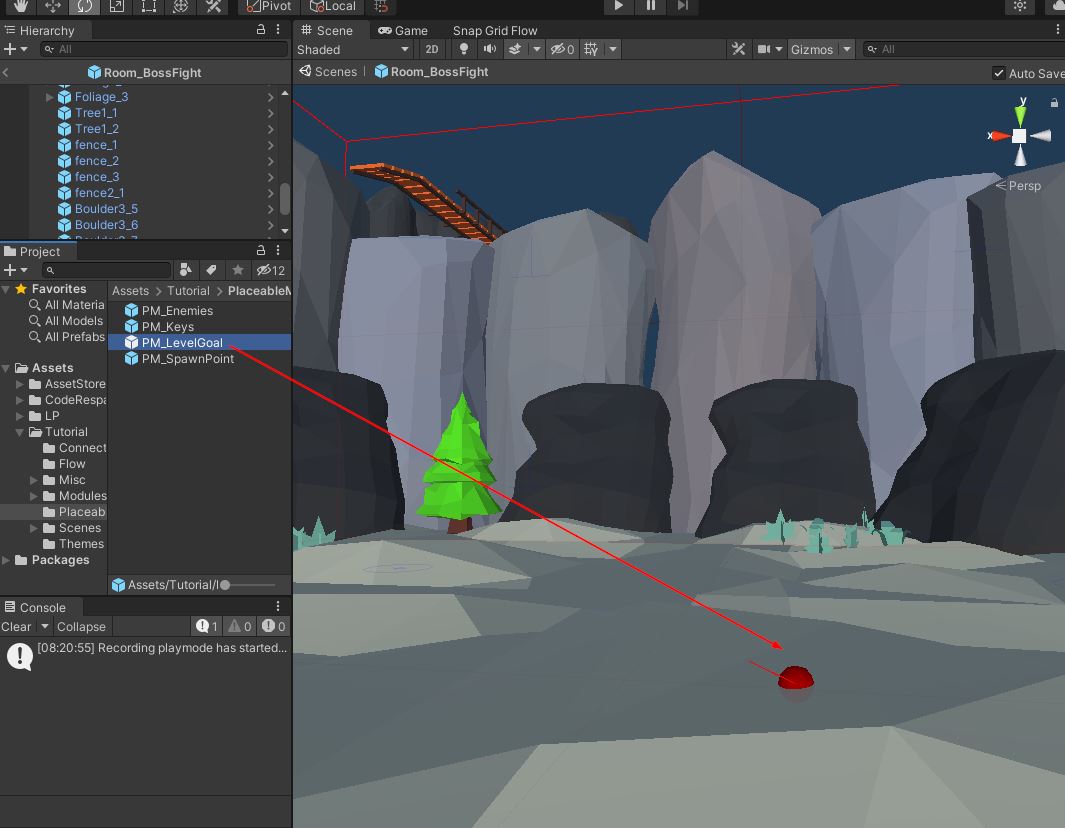The height and width of the screenshot is (828, 1065).
Task: Toggle 2D view mode in Scene
Action: pos(431,49)
